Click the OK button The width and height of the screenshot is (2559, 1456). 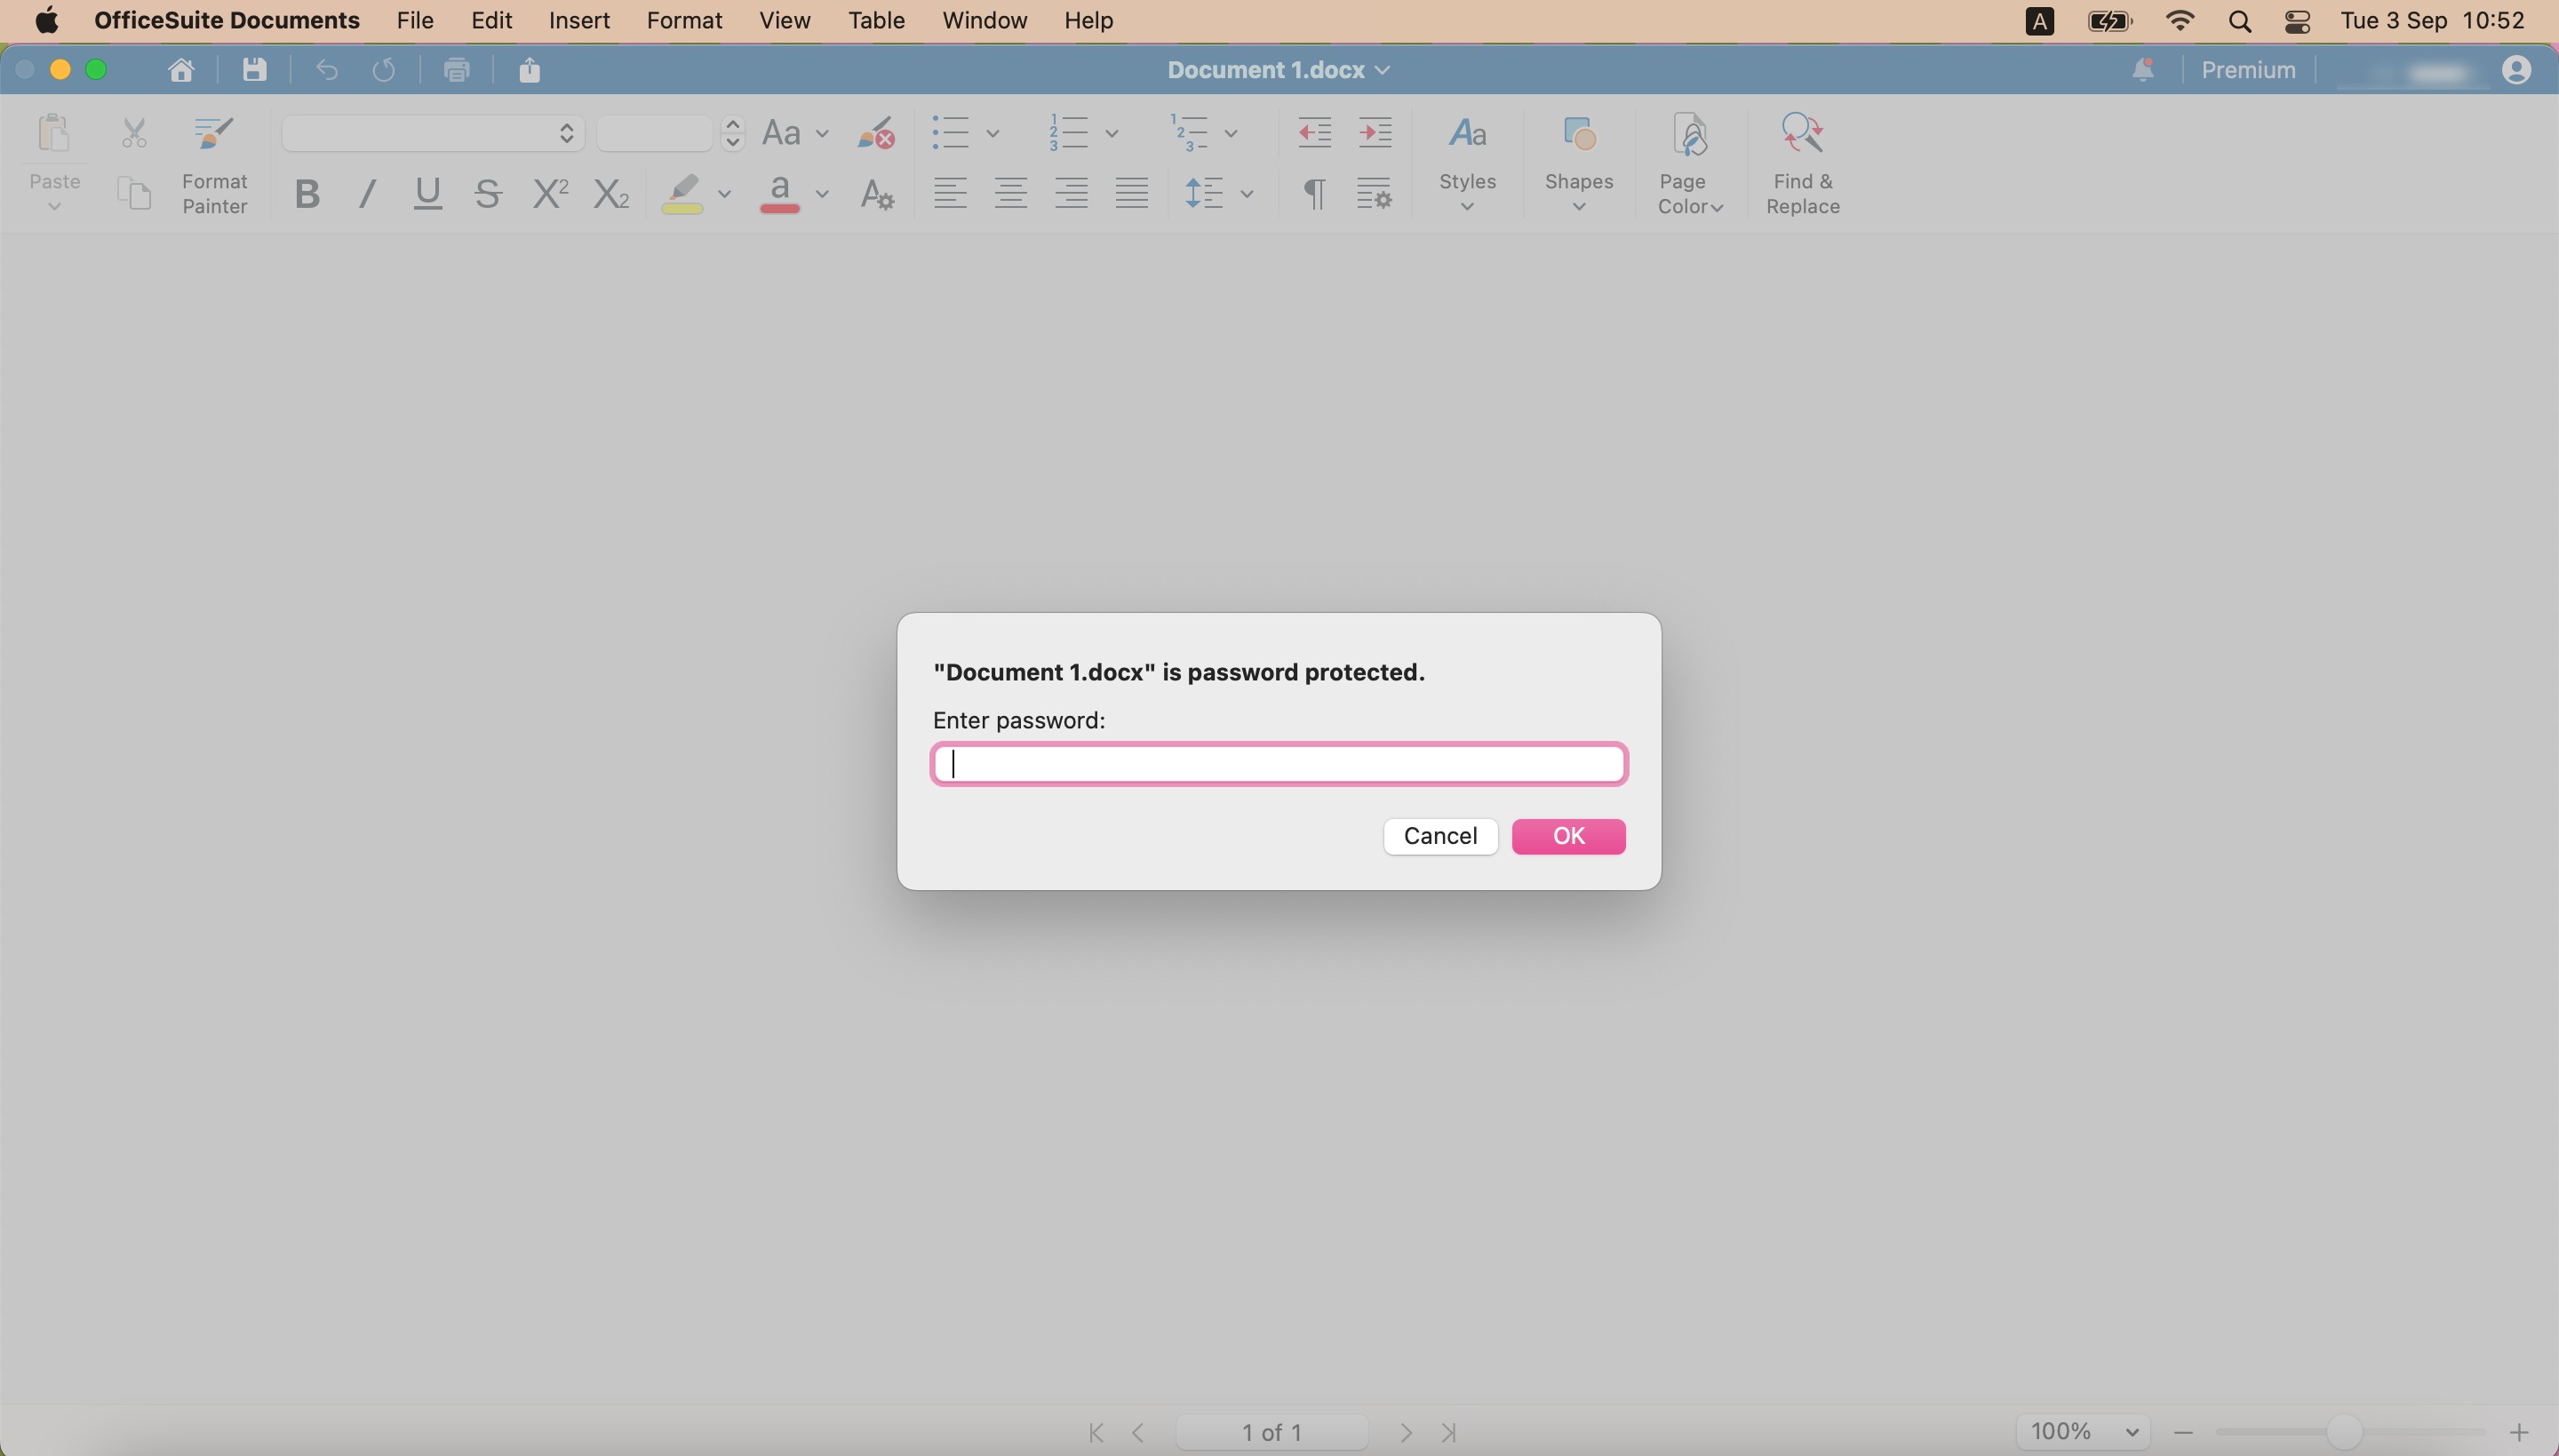[x=1568, y=835]
